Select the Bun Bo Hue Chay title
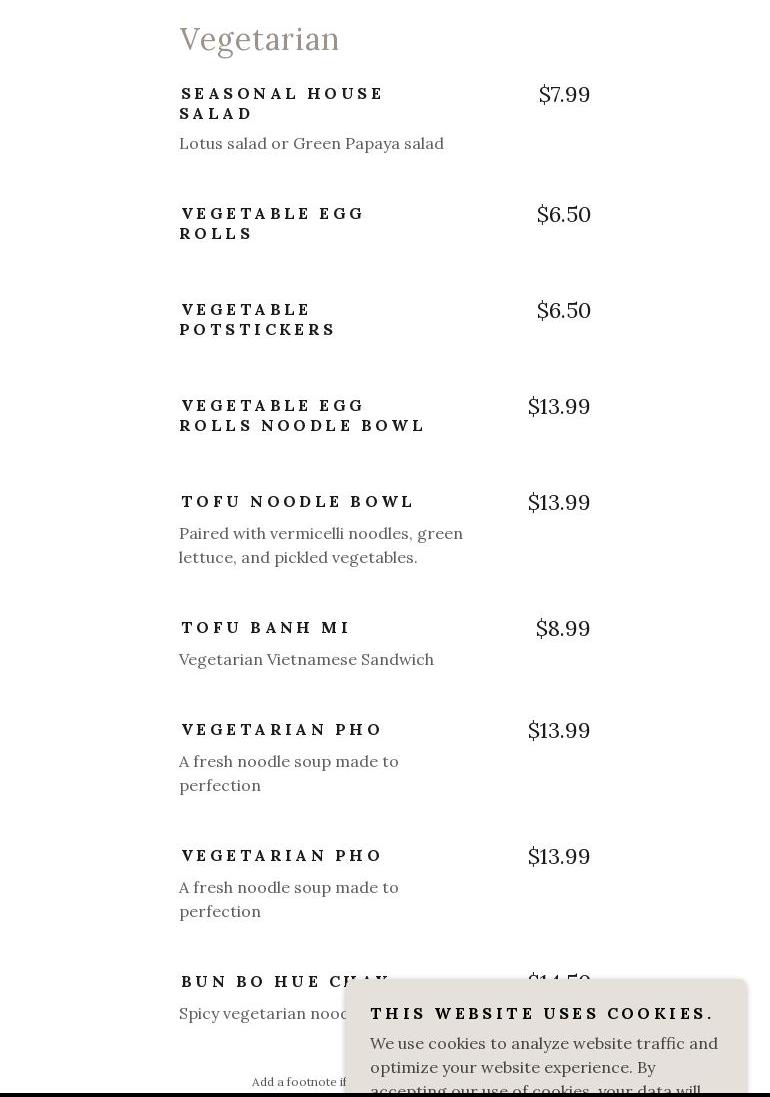 coord(262,981)
